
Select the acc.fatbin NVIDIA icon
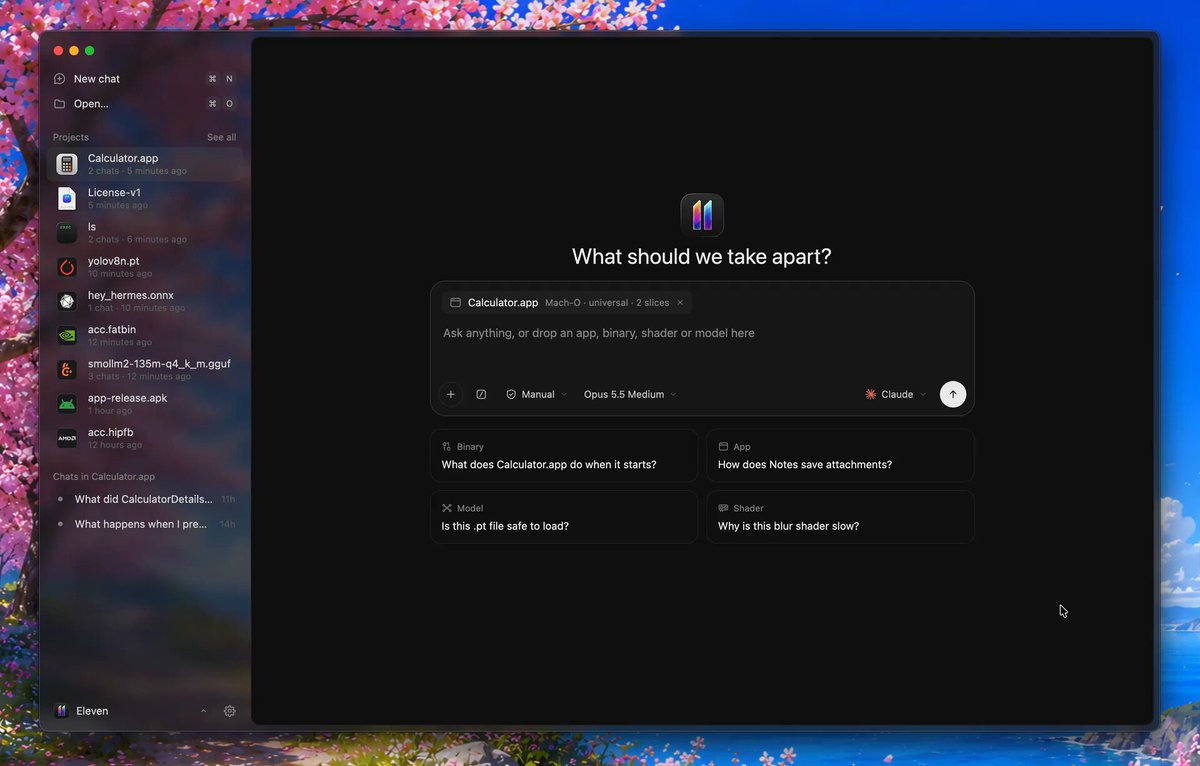click(67, 336)
